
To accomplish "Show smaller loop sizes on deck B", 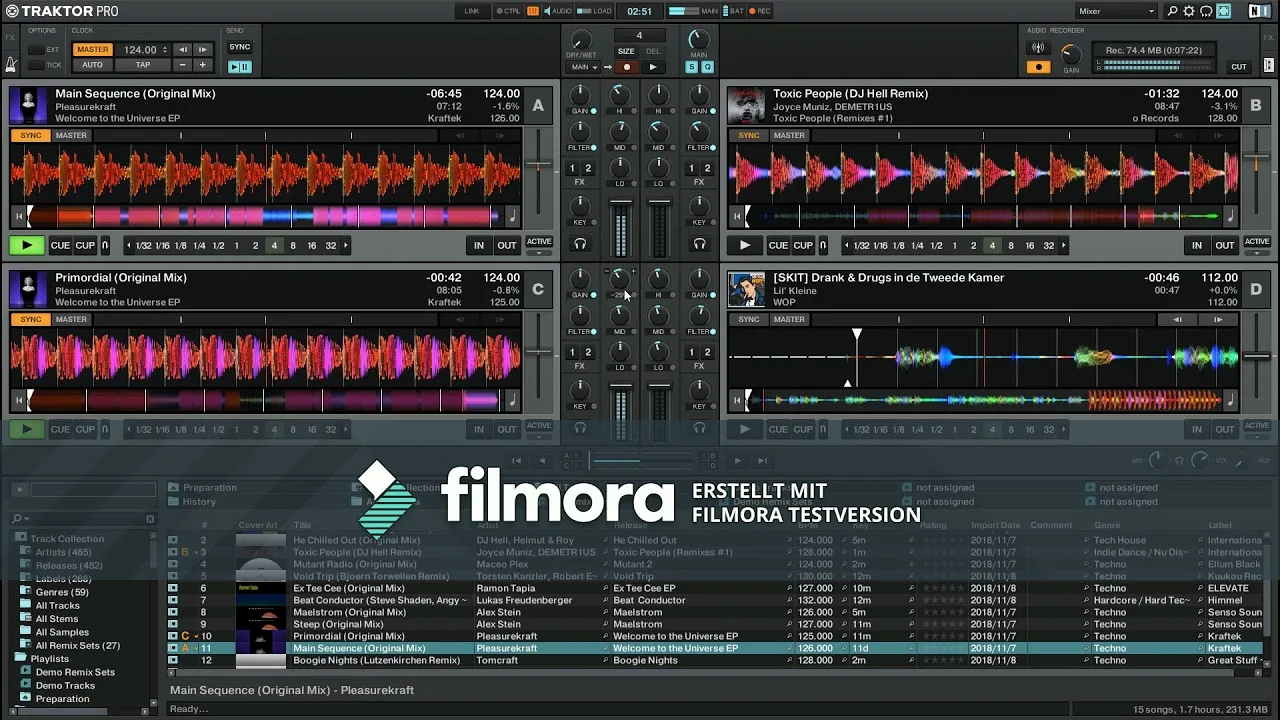I will pos(847,245).
